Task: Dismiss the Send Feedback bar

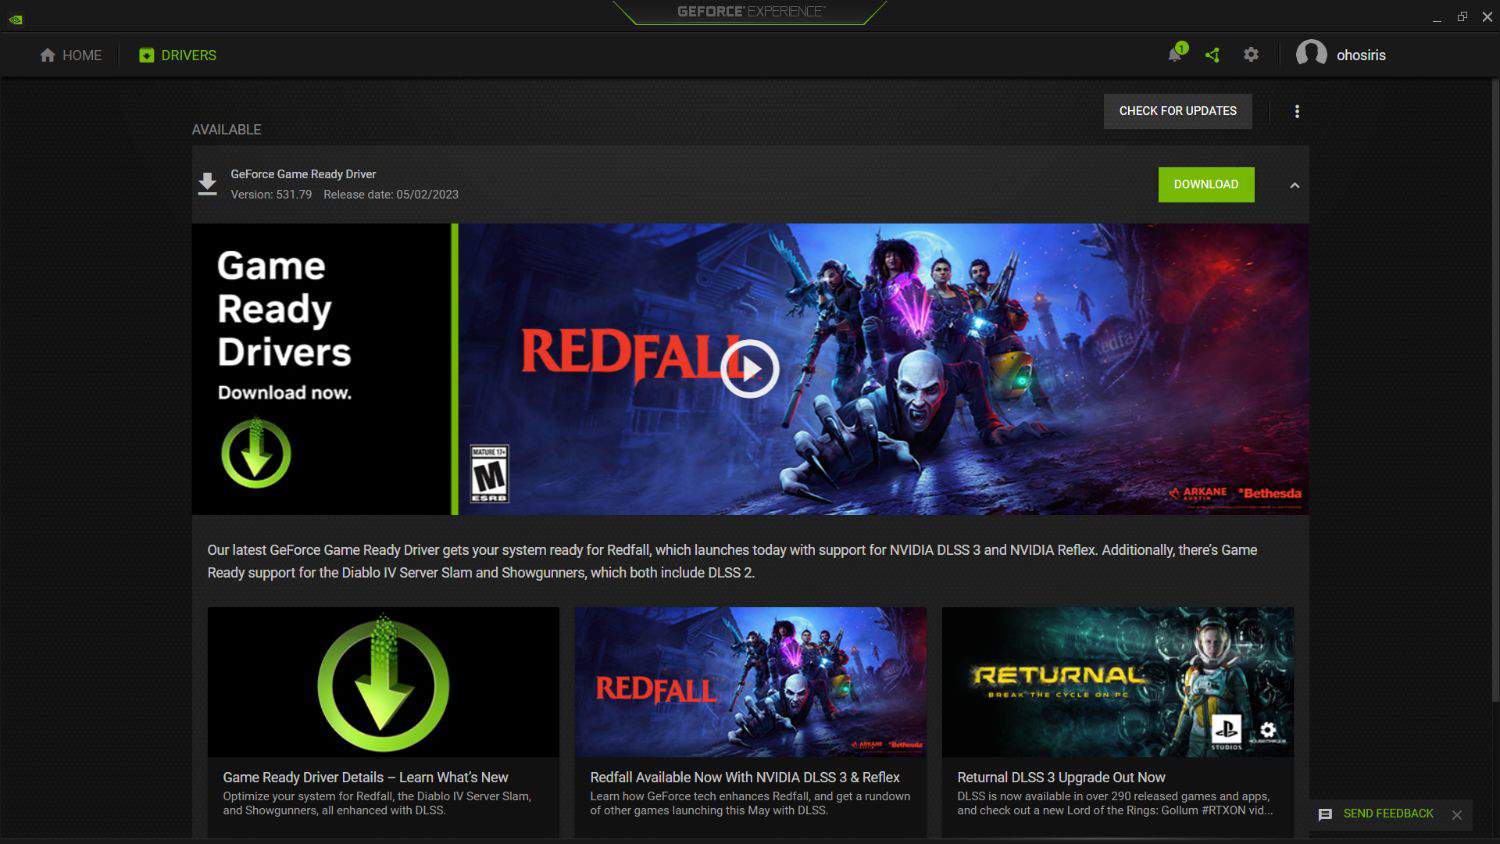Action: tap(1457, 815)
